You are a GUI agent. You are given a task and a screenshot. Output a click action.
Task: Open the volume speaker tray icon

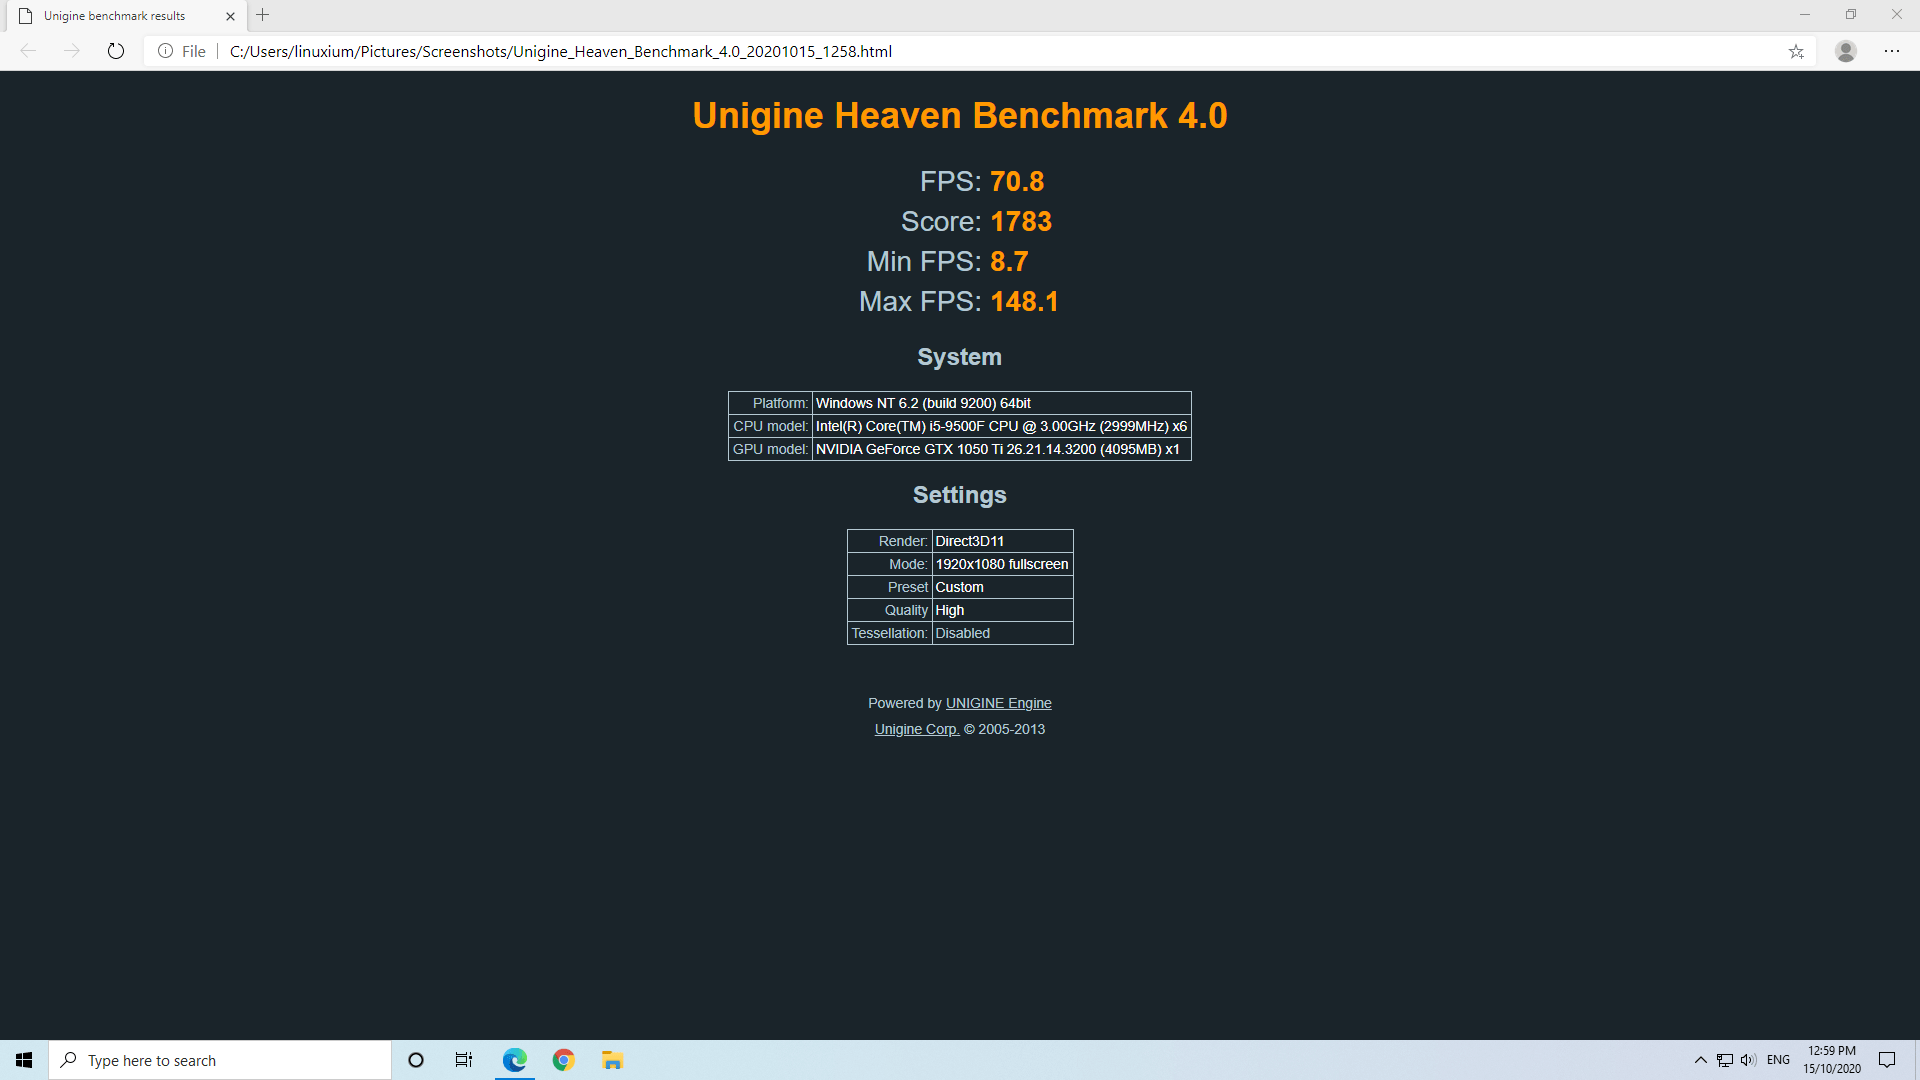click(1748, 1060)
